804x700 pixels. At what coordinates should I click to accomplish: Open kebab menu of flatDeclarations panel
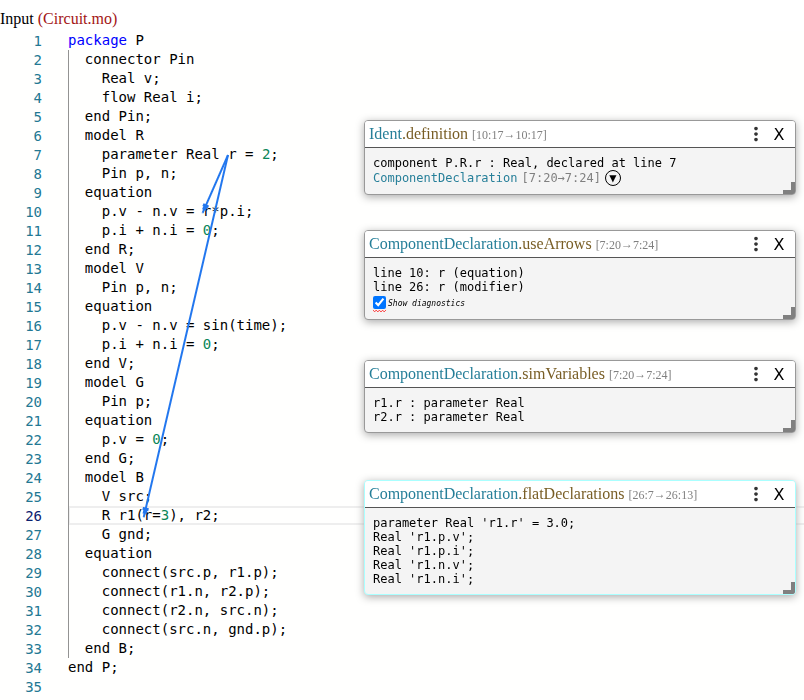tap(756, 494)
